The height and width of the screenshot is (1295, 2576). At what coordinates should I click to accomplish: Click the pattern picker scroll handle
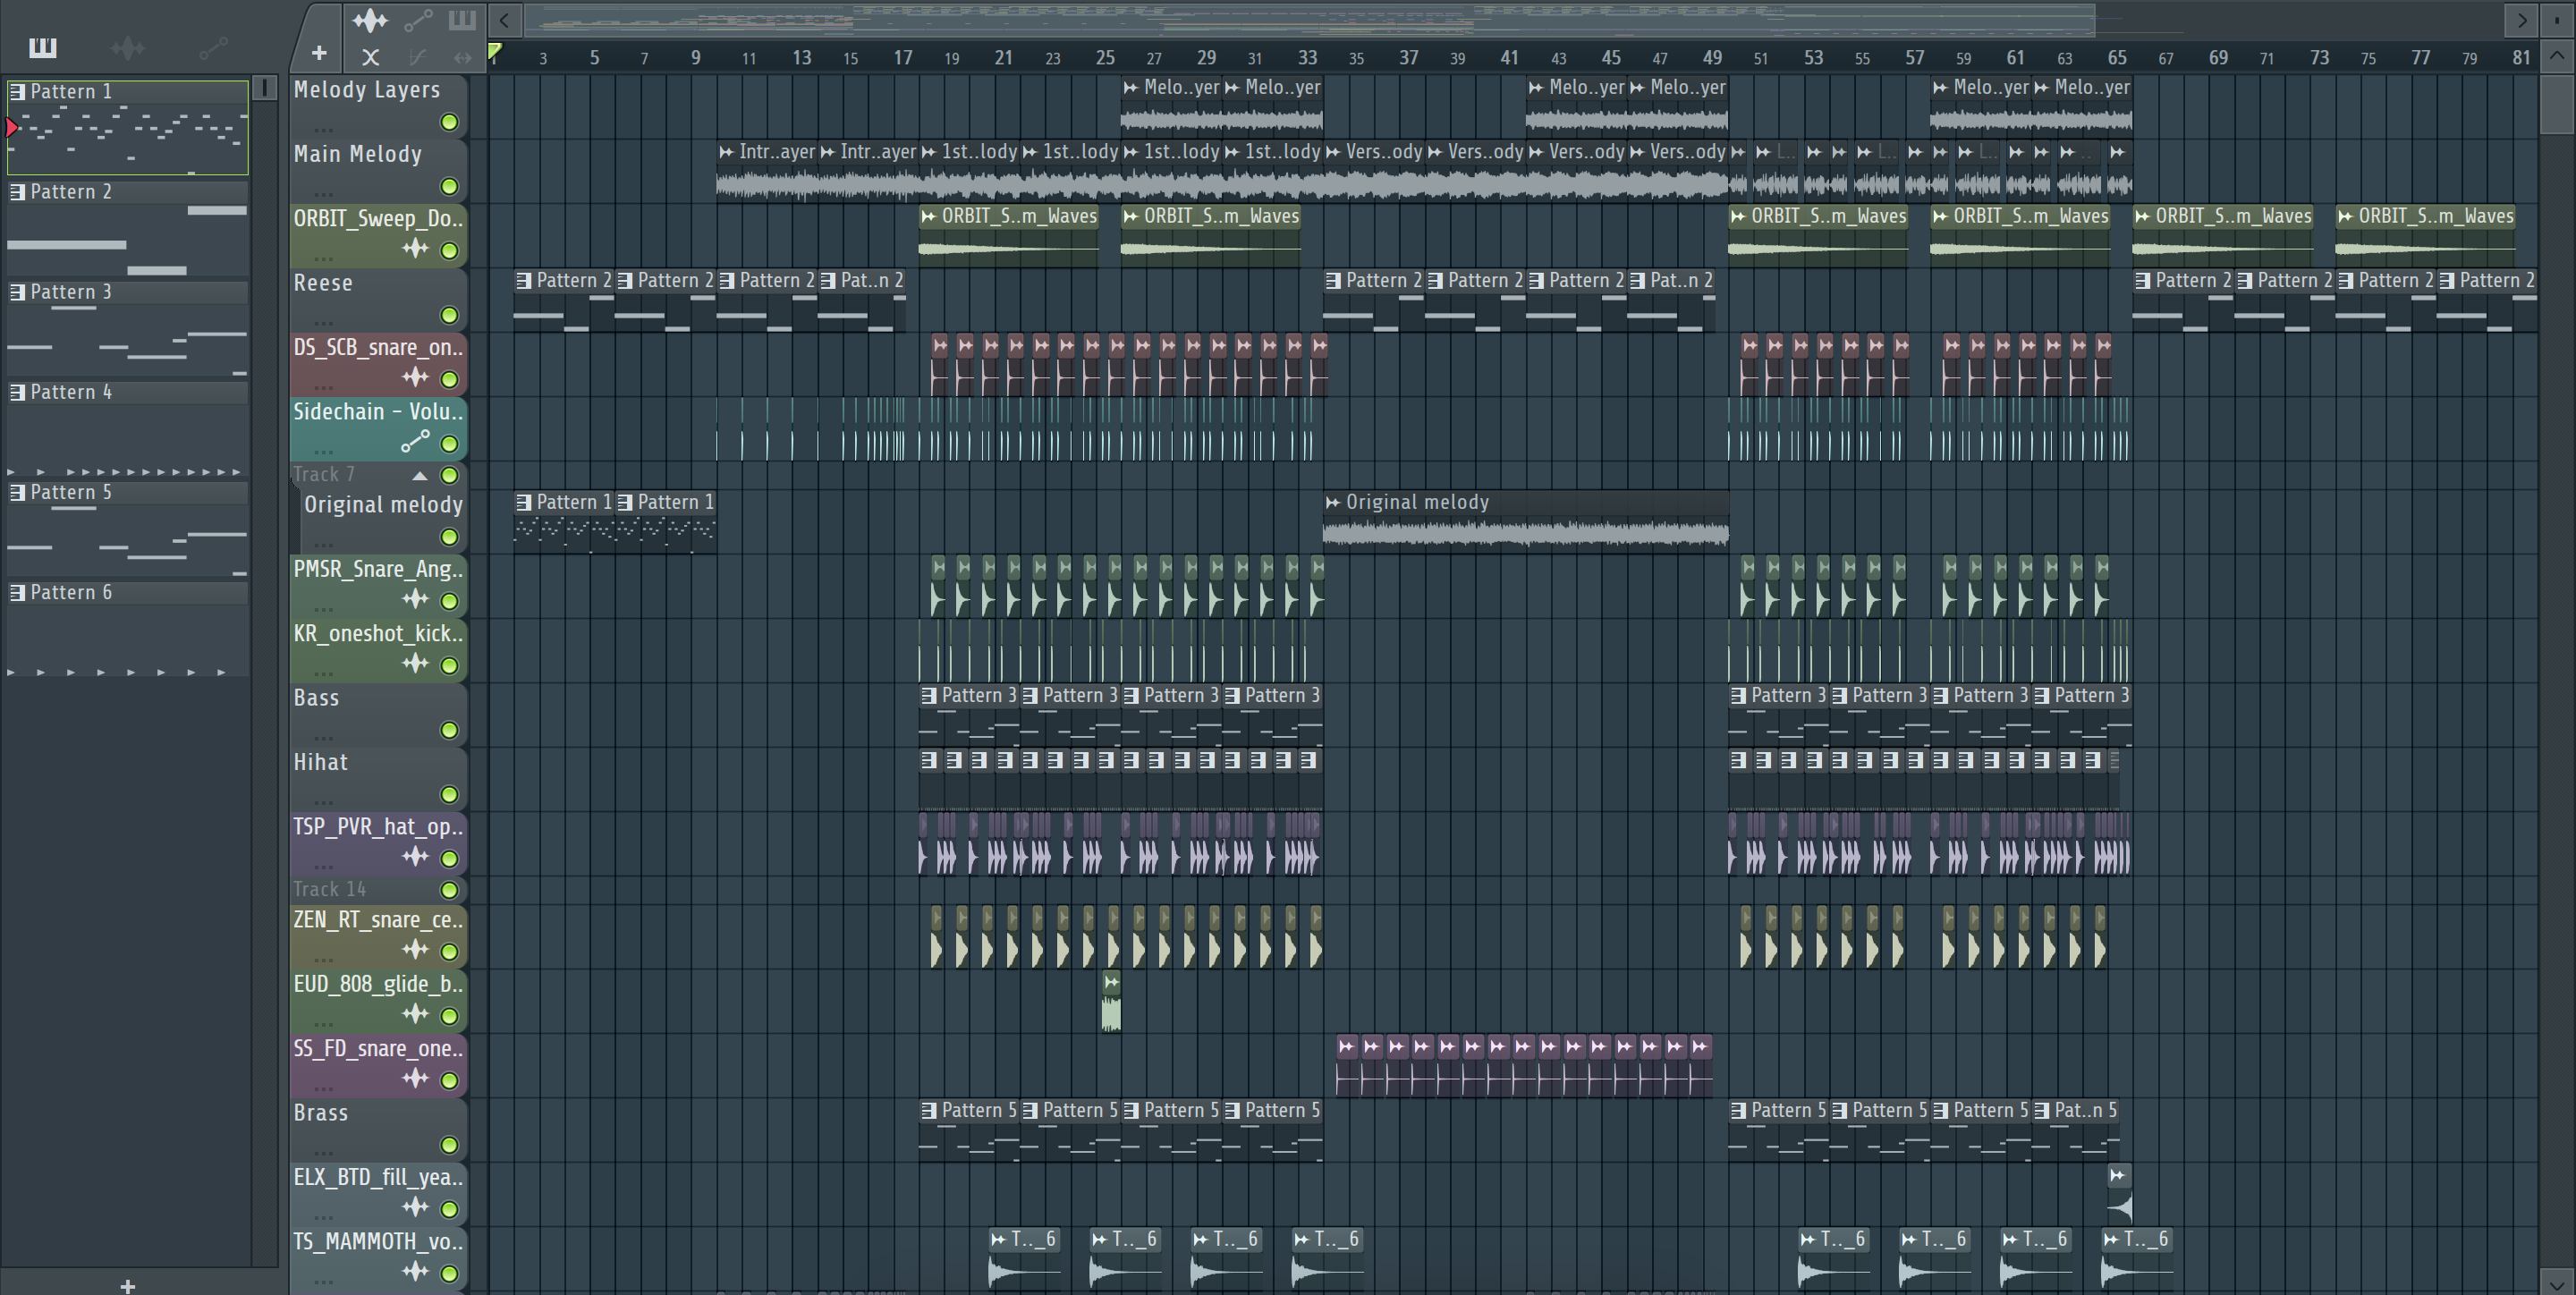click(x=264, y=88)
